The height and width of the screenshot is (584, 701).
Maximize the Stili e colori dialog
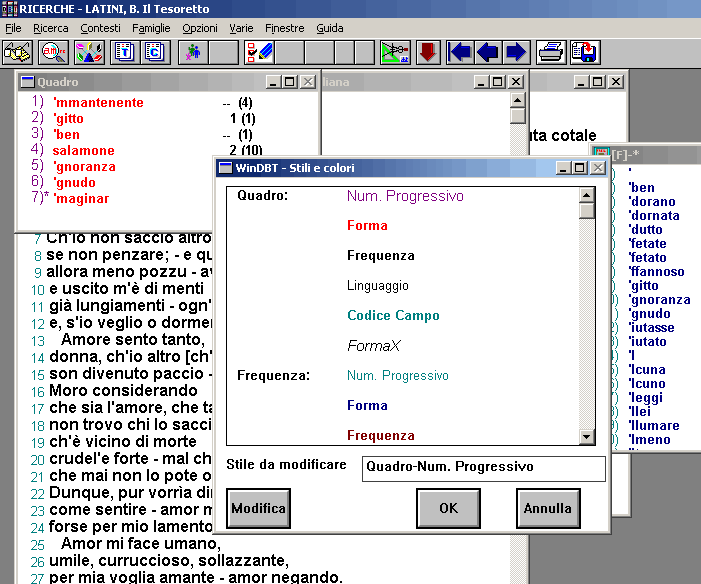point(580,168)
